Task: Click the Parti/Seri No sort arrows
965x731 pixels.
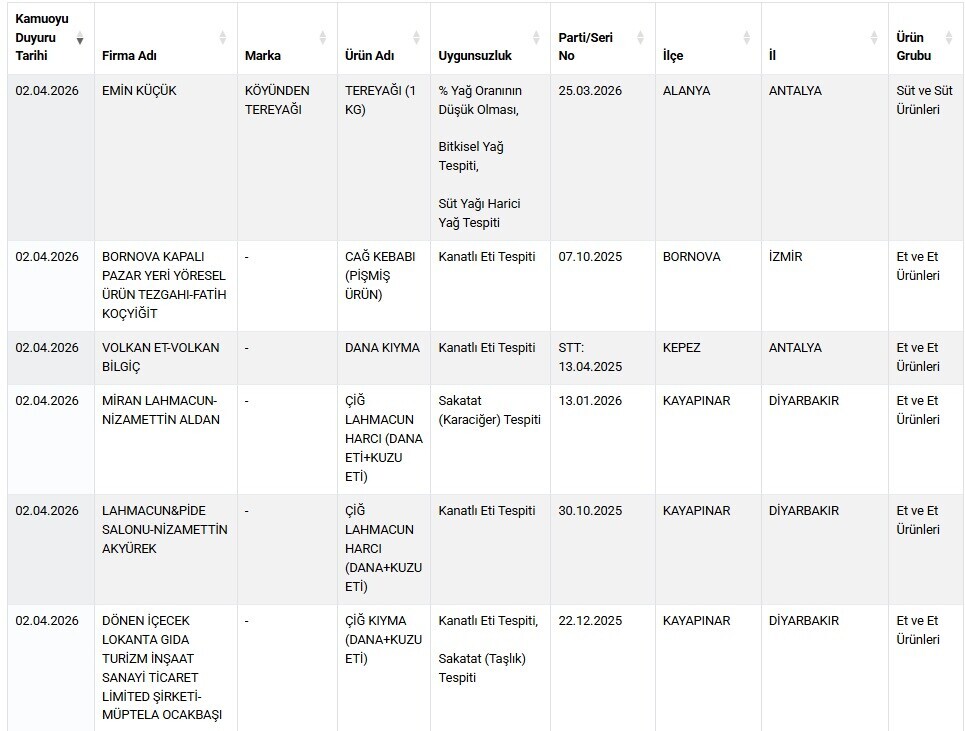Action: [641, 38]
